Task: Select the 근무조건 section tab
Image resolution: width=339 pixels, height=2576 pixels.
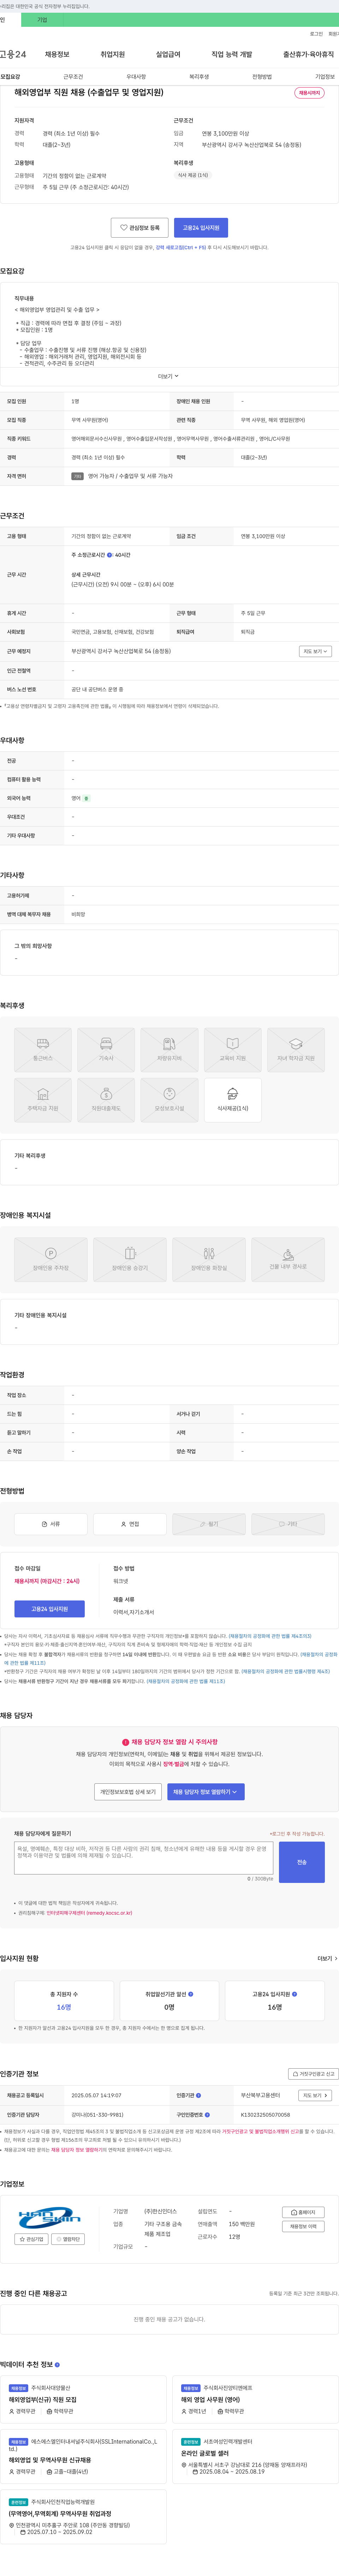Action: pyautogui.click(x=73, y=77)
